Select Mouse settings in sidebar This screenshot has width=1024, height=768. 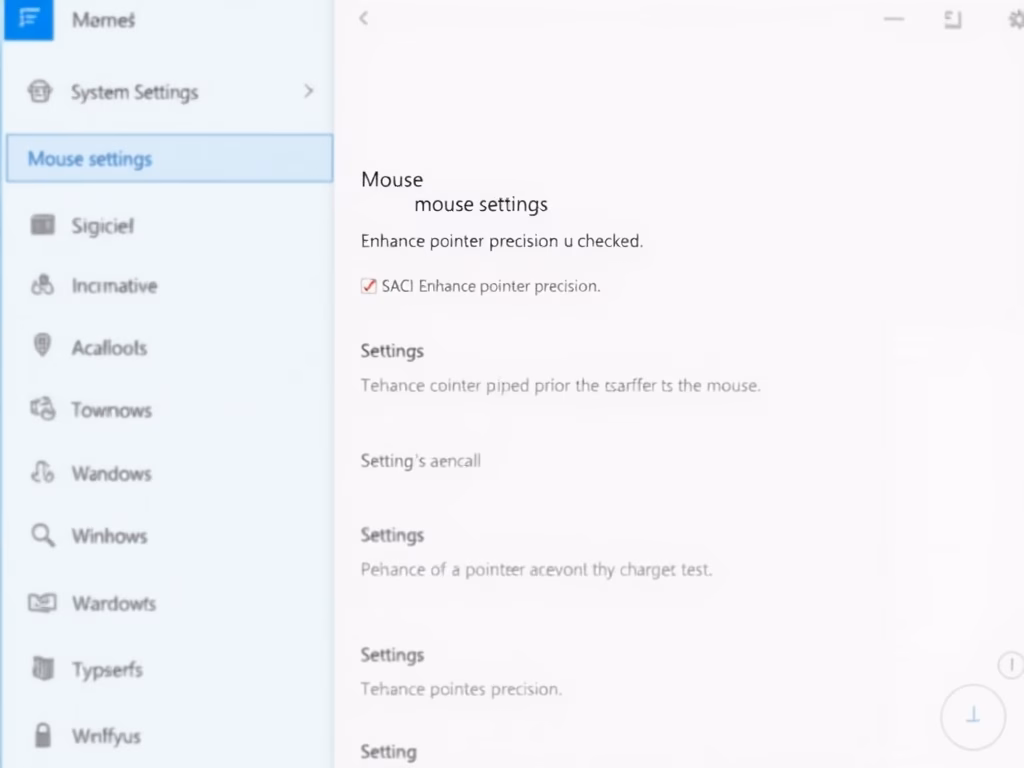[170, 158]
